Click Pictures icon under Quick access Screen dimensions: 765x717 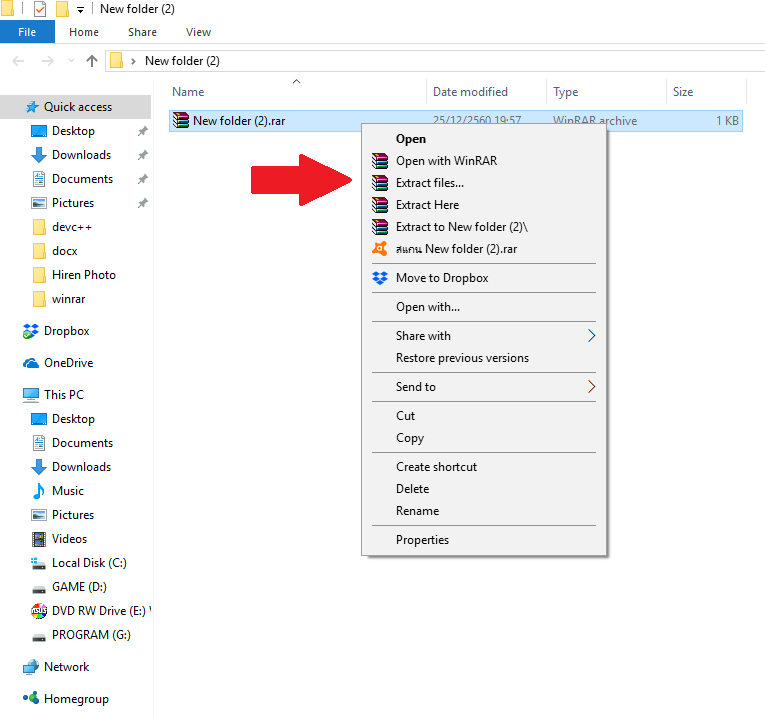coord(39,203)
